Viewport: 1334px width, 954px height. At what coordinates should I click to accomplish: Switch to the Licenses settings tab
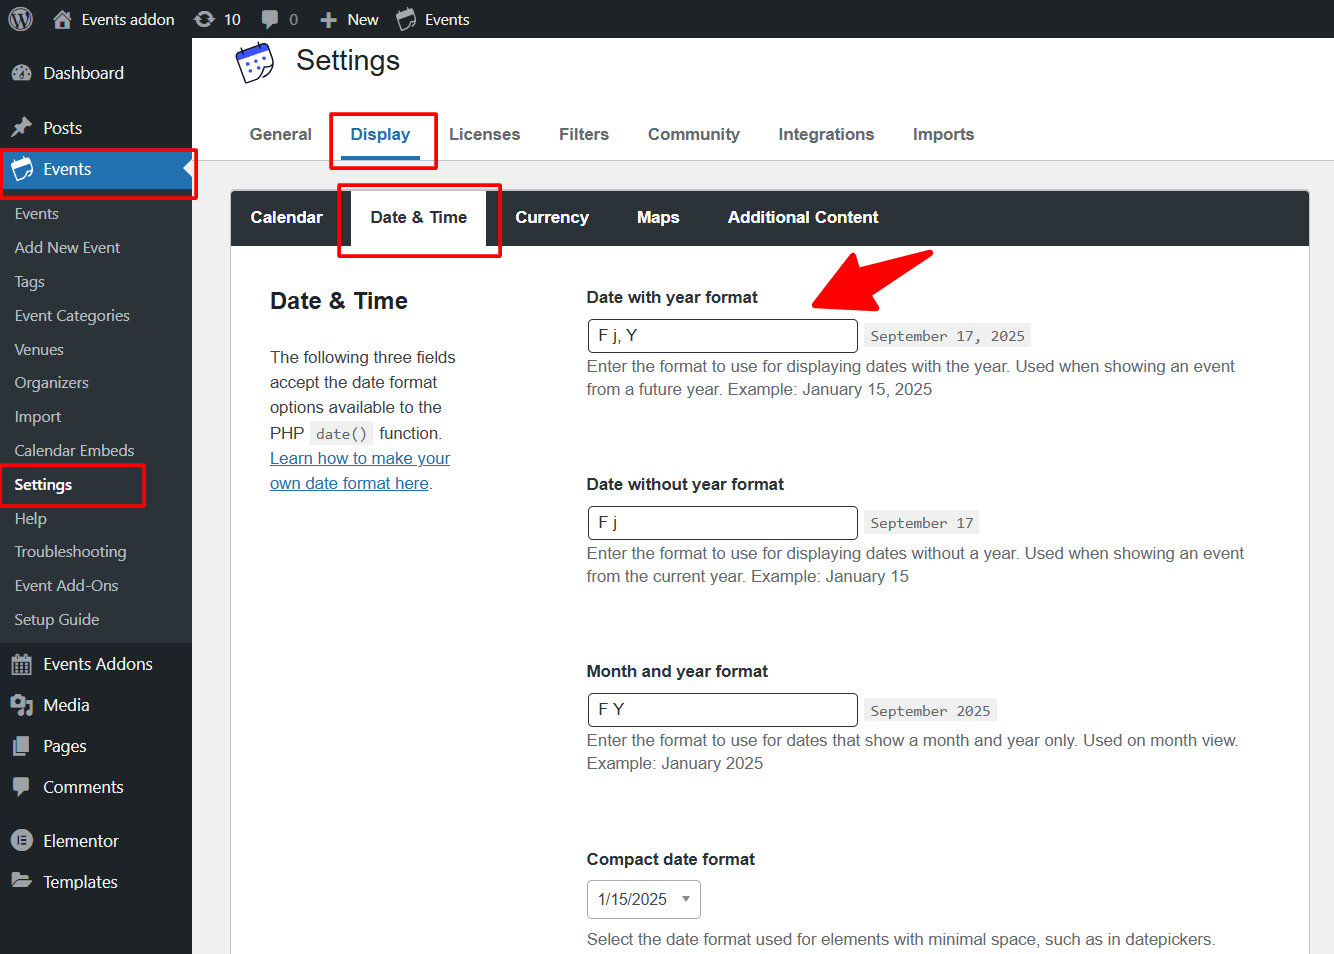(484, 134)
